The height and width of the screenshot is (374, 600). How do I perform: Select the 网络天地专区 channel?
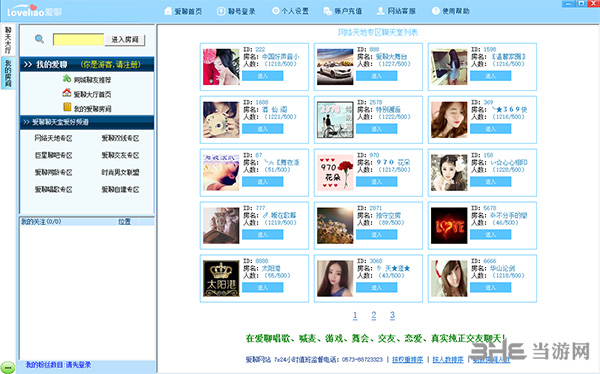54,138
